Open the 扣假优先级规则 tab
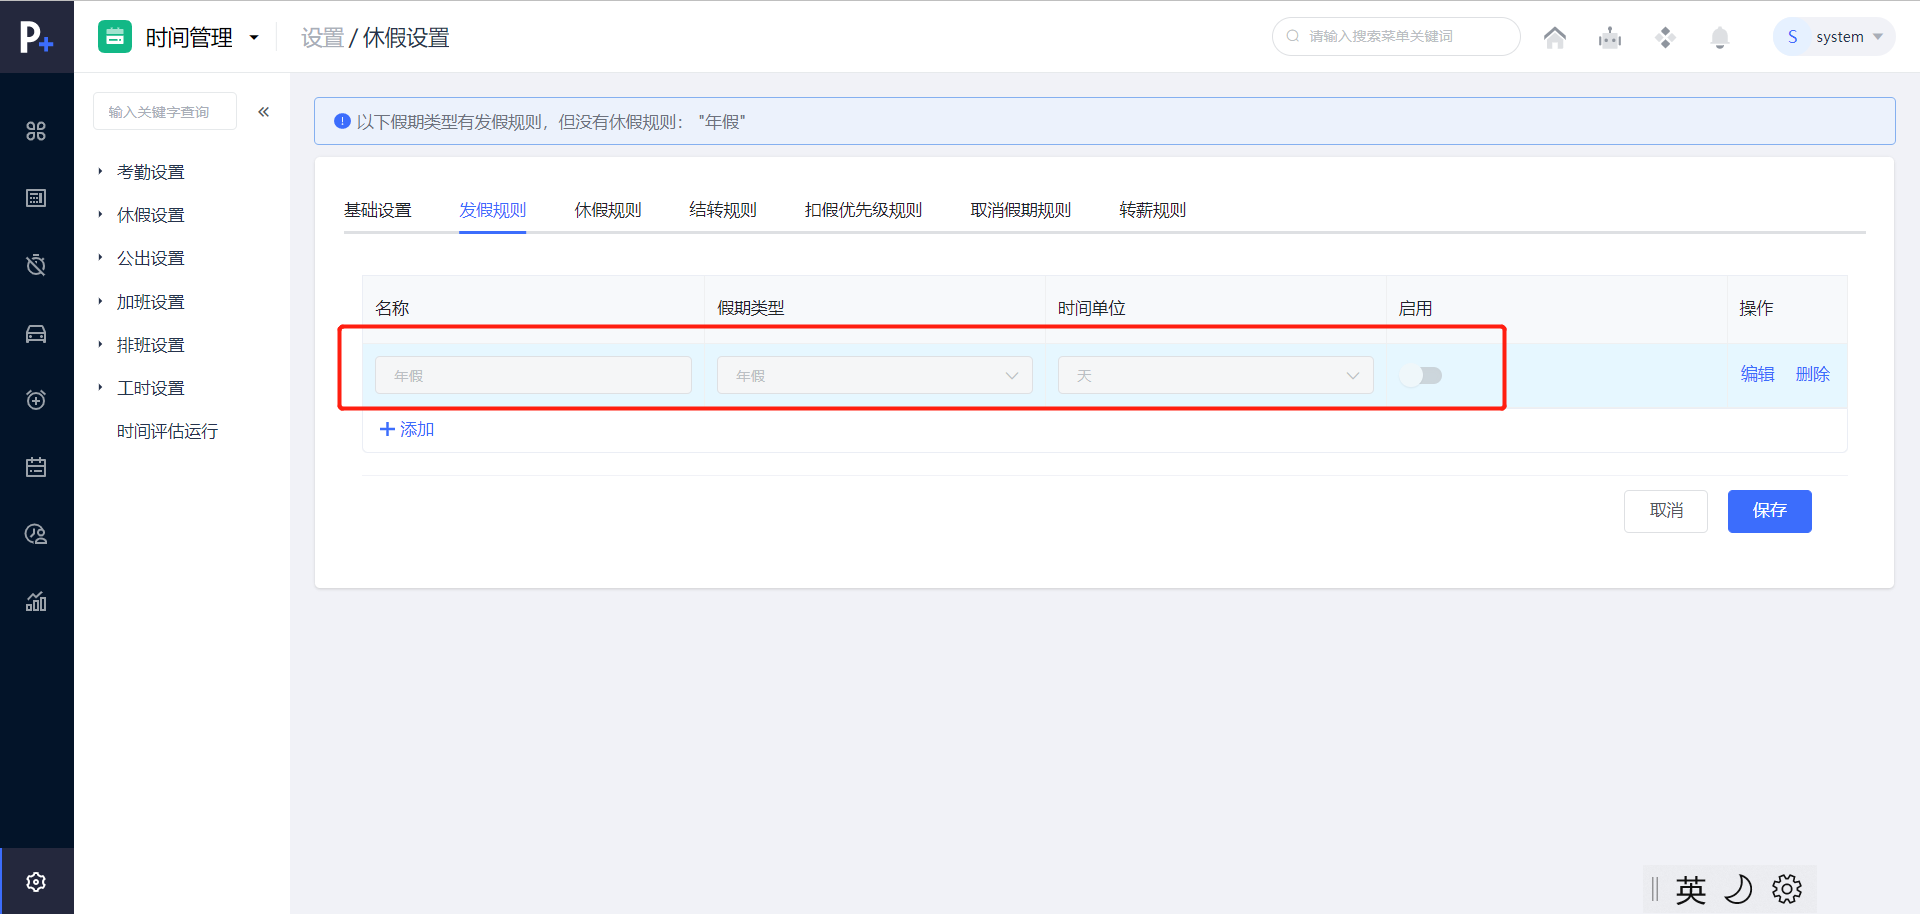 coord(863,210)
